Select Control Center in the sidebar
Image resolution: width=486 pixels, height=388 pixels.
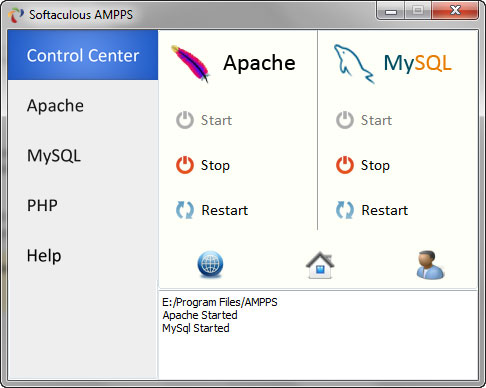[x=83, y=55]
